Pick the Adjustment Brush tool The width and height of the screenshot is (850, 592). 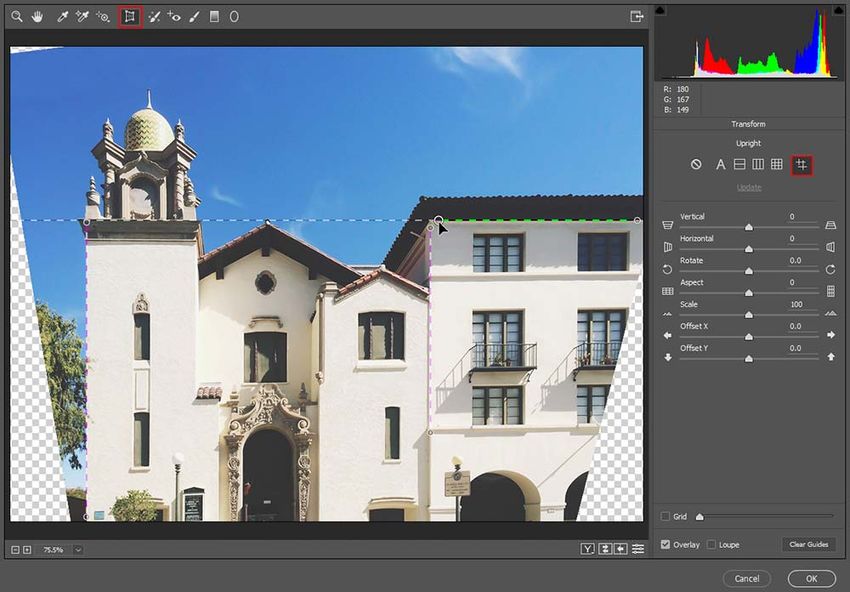[194, 17]
